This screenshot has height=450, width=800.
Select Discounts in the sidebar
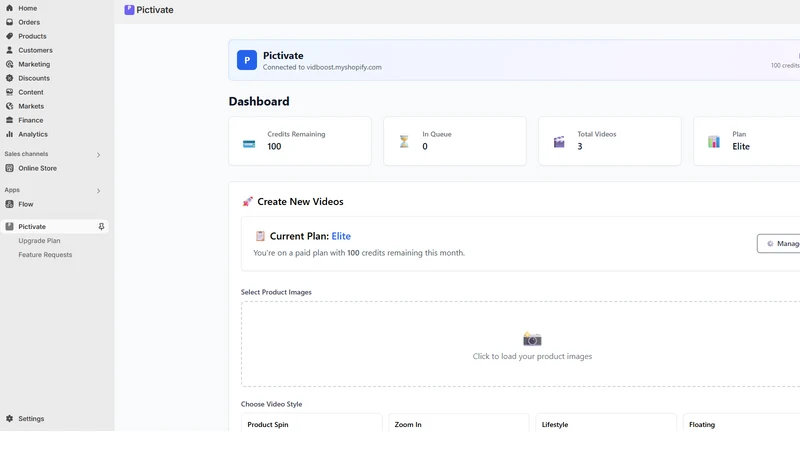34,78
